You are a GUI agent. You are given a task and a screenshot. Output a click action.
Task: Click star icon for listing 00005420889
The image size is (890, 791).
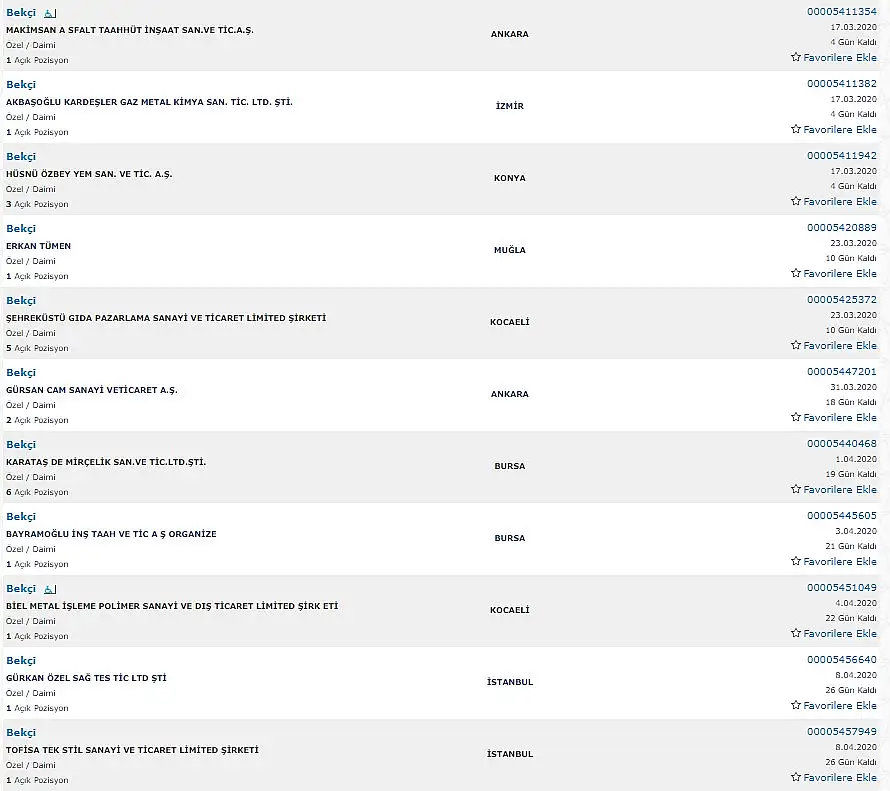click(796, 273)
